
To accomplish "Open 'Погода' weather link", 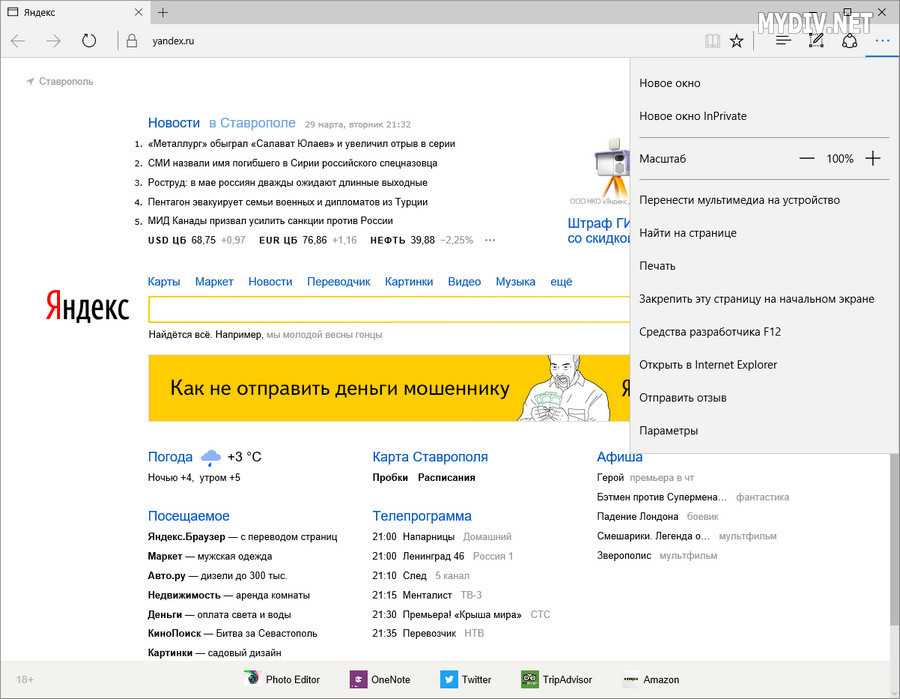I will coord(170,457).
